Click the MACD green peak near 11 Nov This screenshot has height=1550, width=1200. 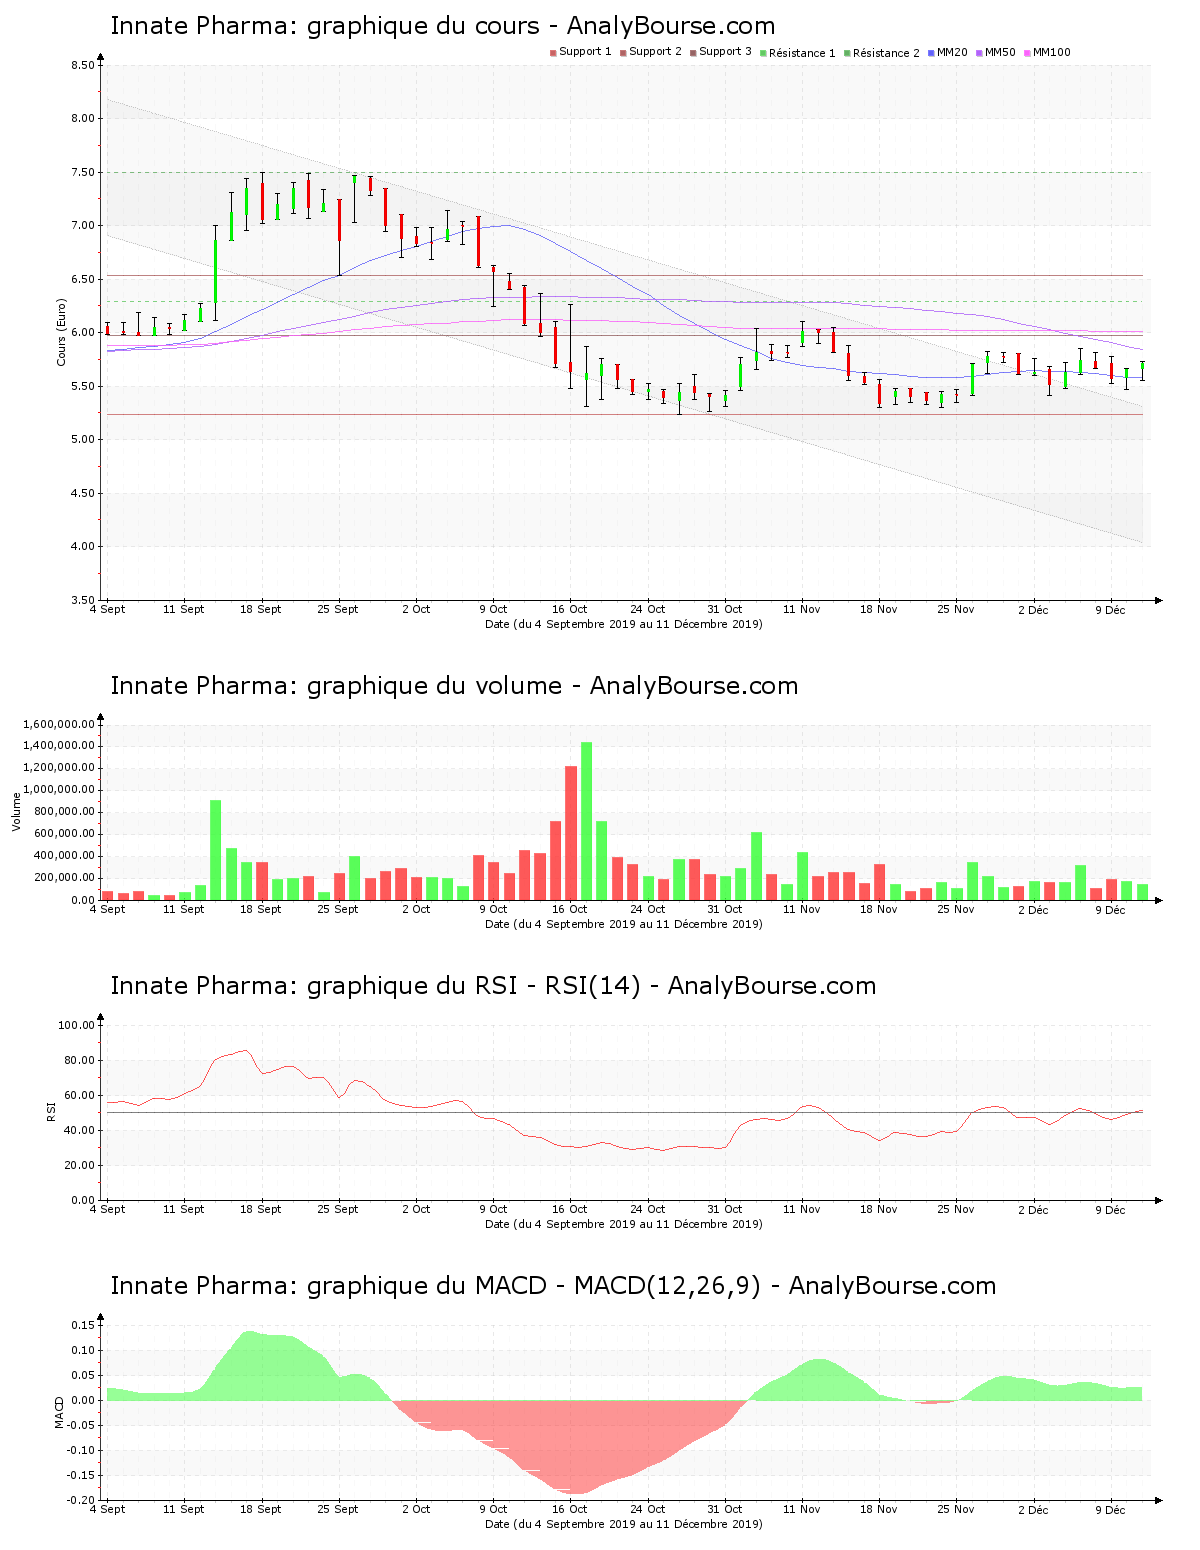[x=820, y=1380]
